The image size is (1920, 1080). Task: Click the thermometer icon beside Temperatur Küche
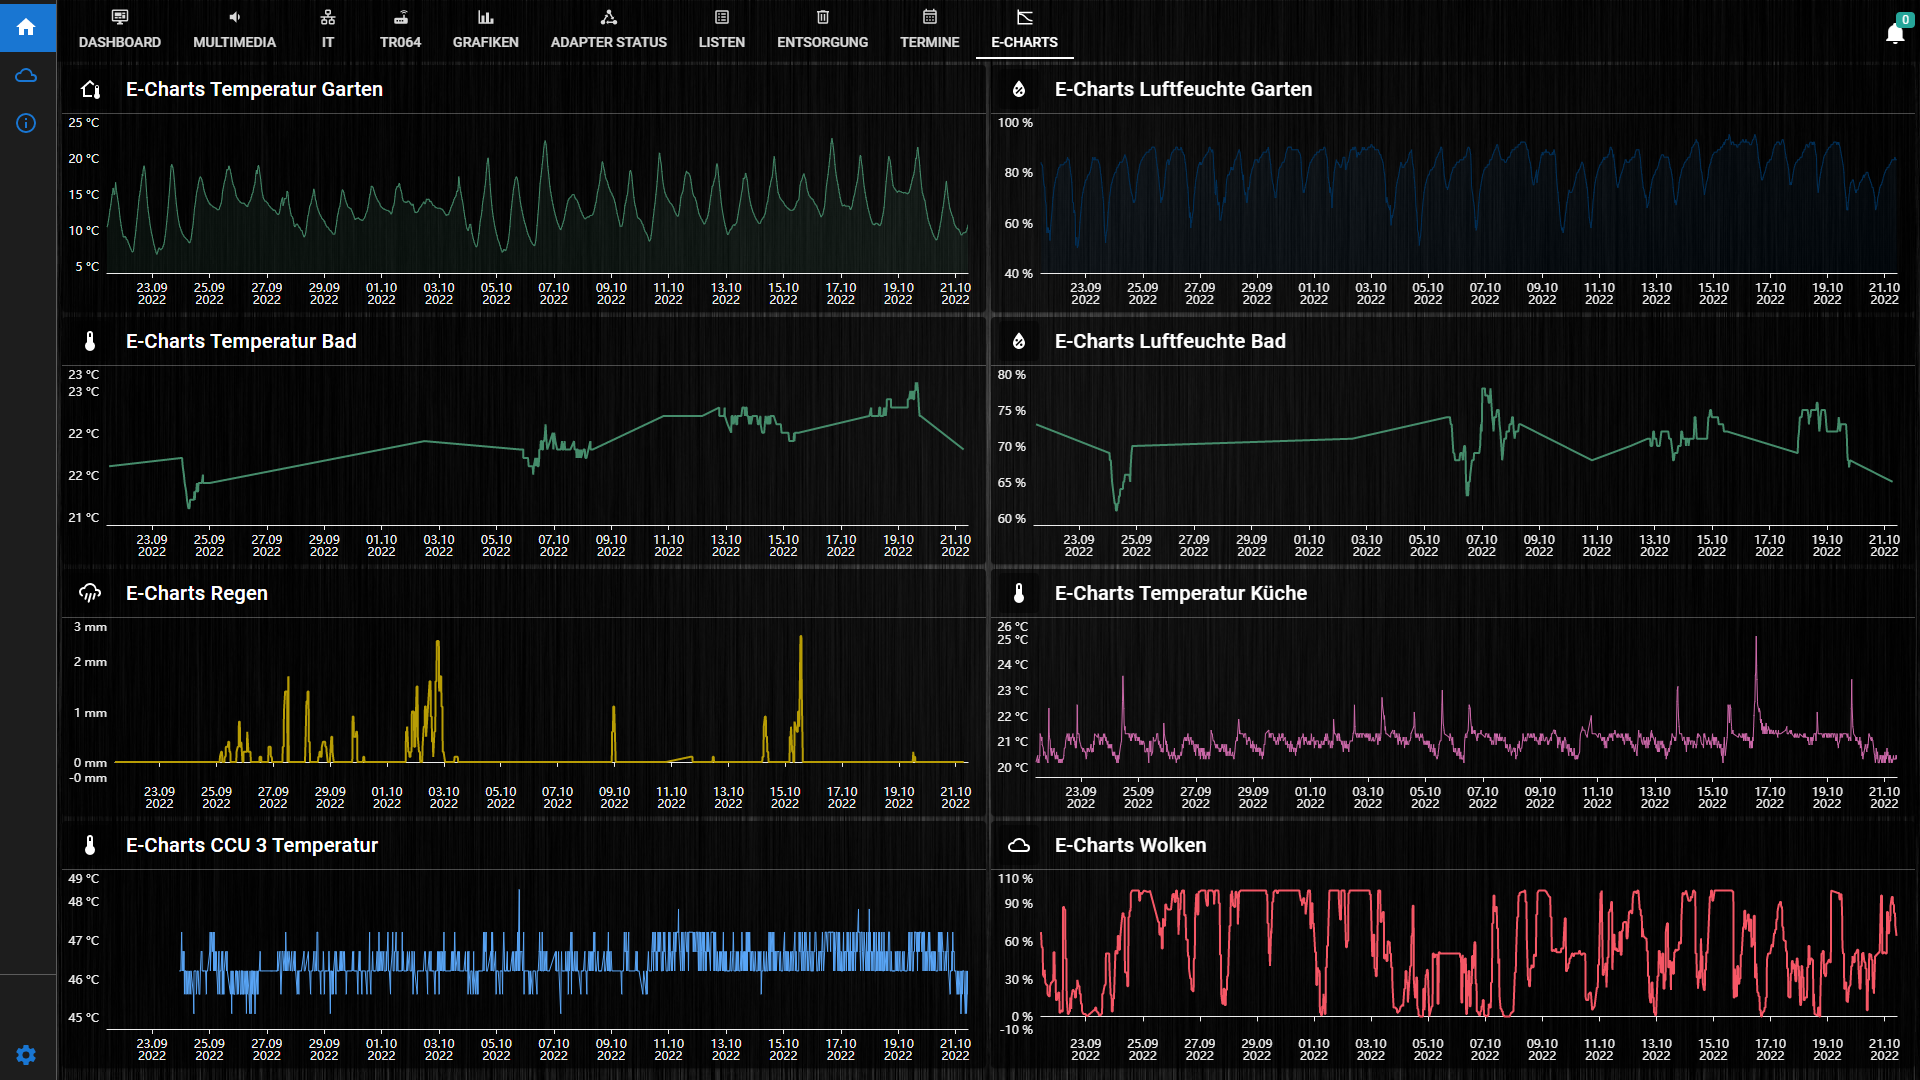[1019, 594]
